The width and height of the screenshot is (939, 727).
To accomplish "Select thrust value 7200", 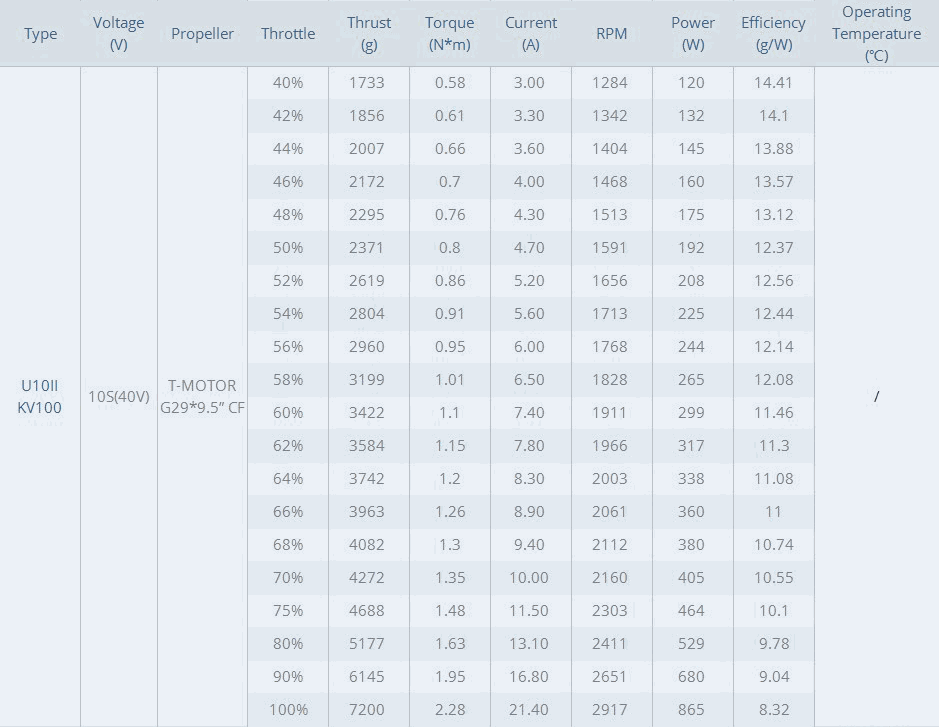I will [367, 710].
